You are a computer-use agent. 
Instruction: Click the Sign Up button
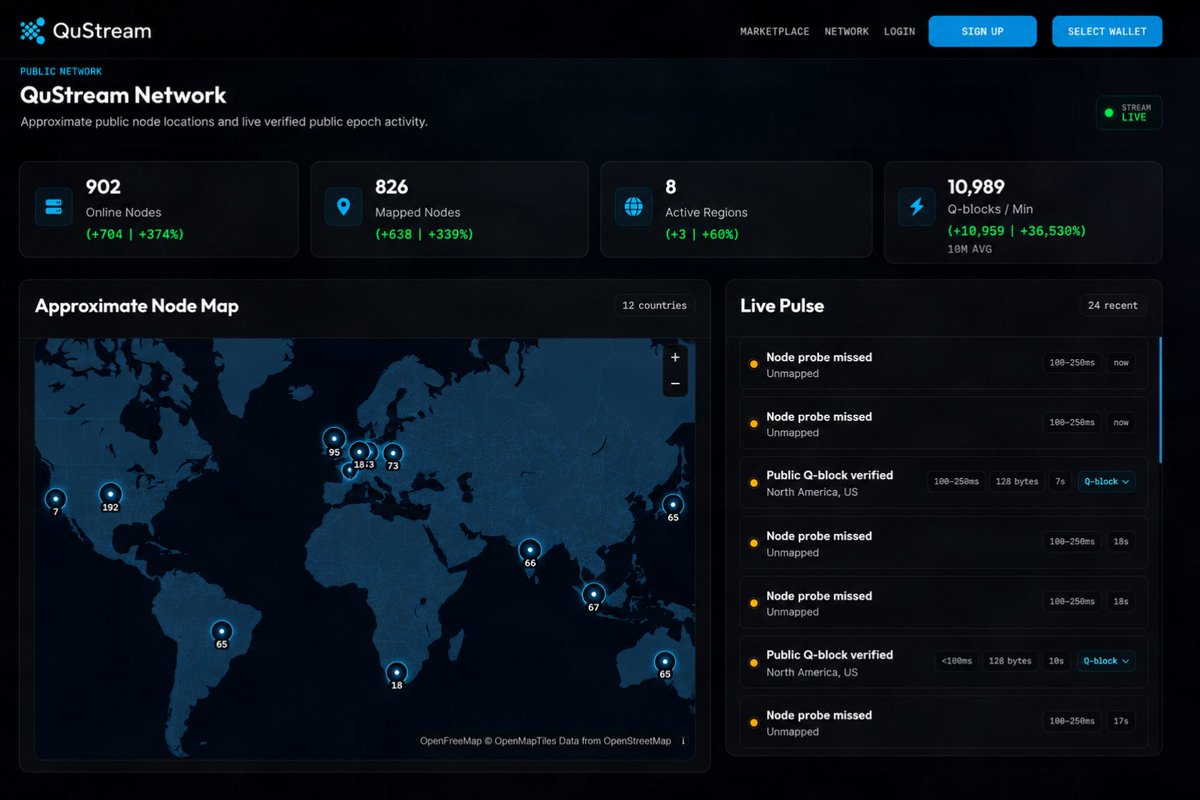[x=982, y=31]
